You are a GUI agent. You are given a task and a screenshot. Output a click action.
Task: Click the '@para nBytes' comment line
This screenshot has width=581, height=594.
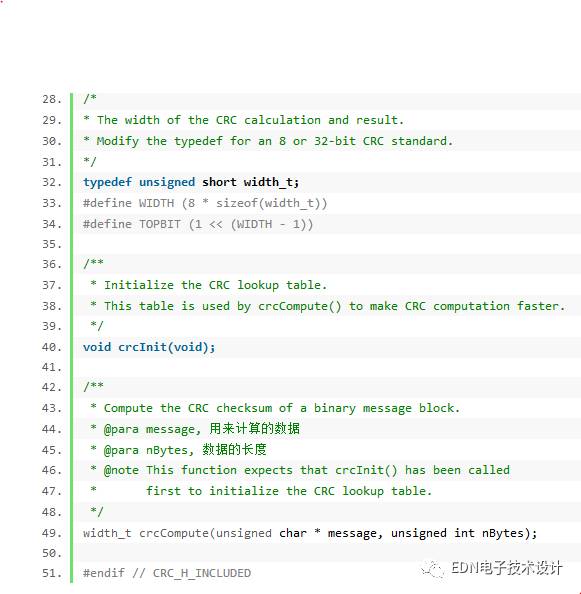tap(178, 450)
